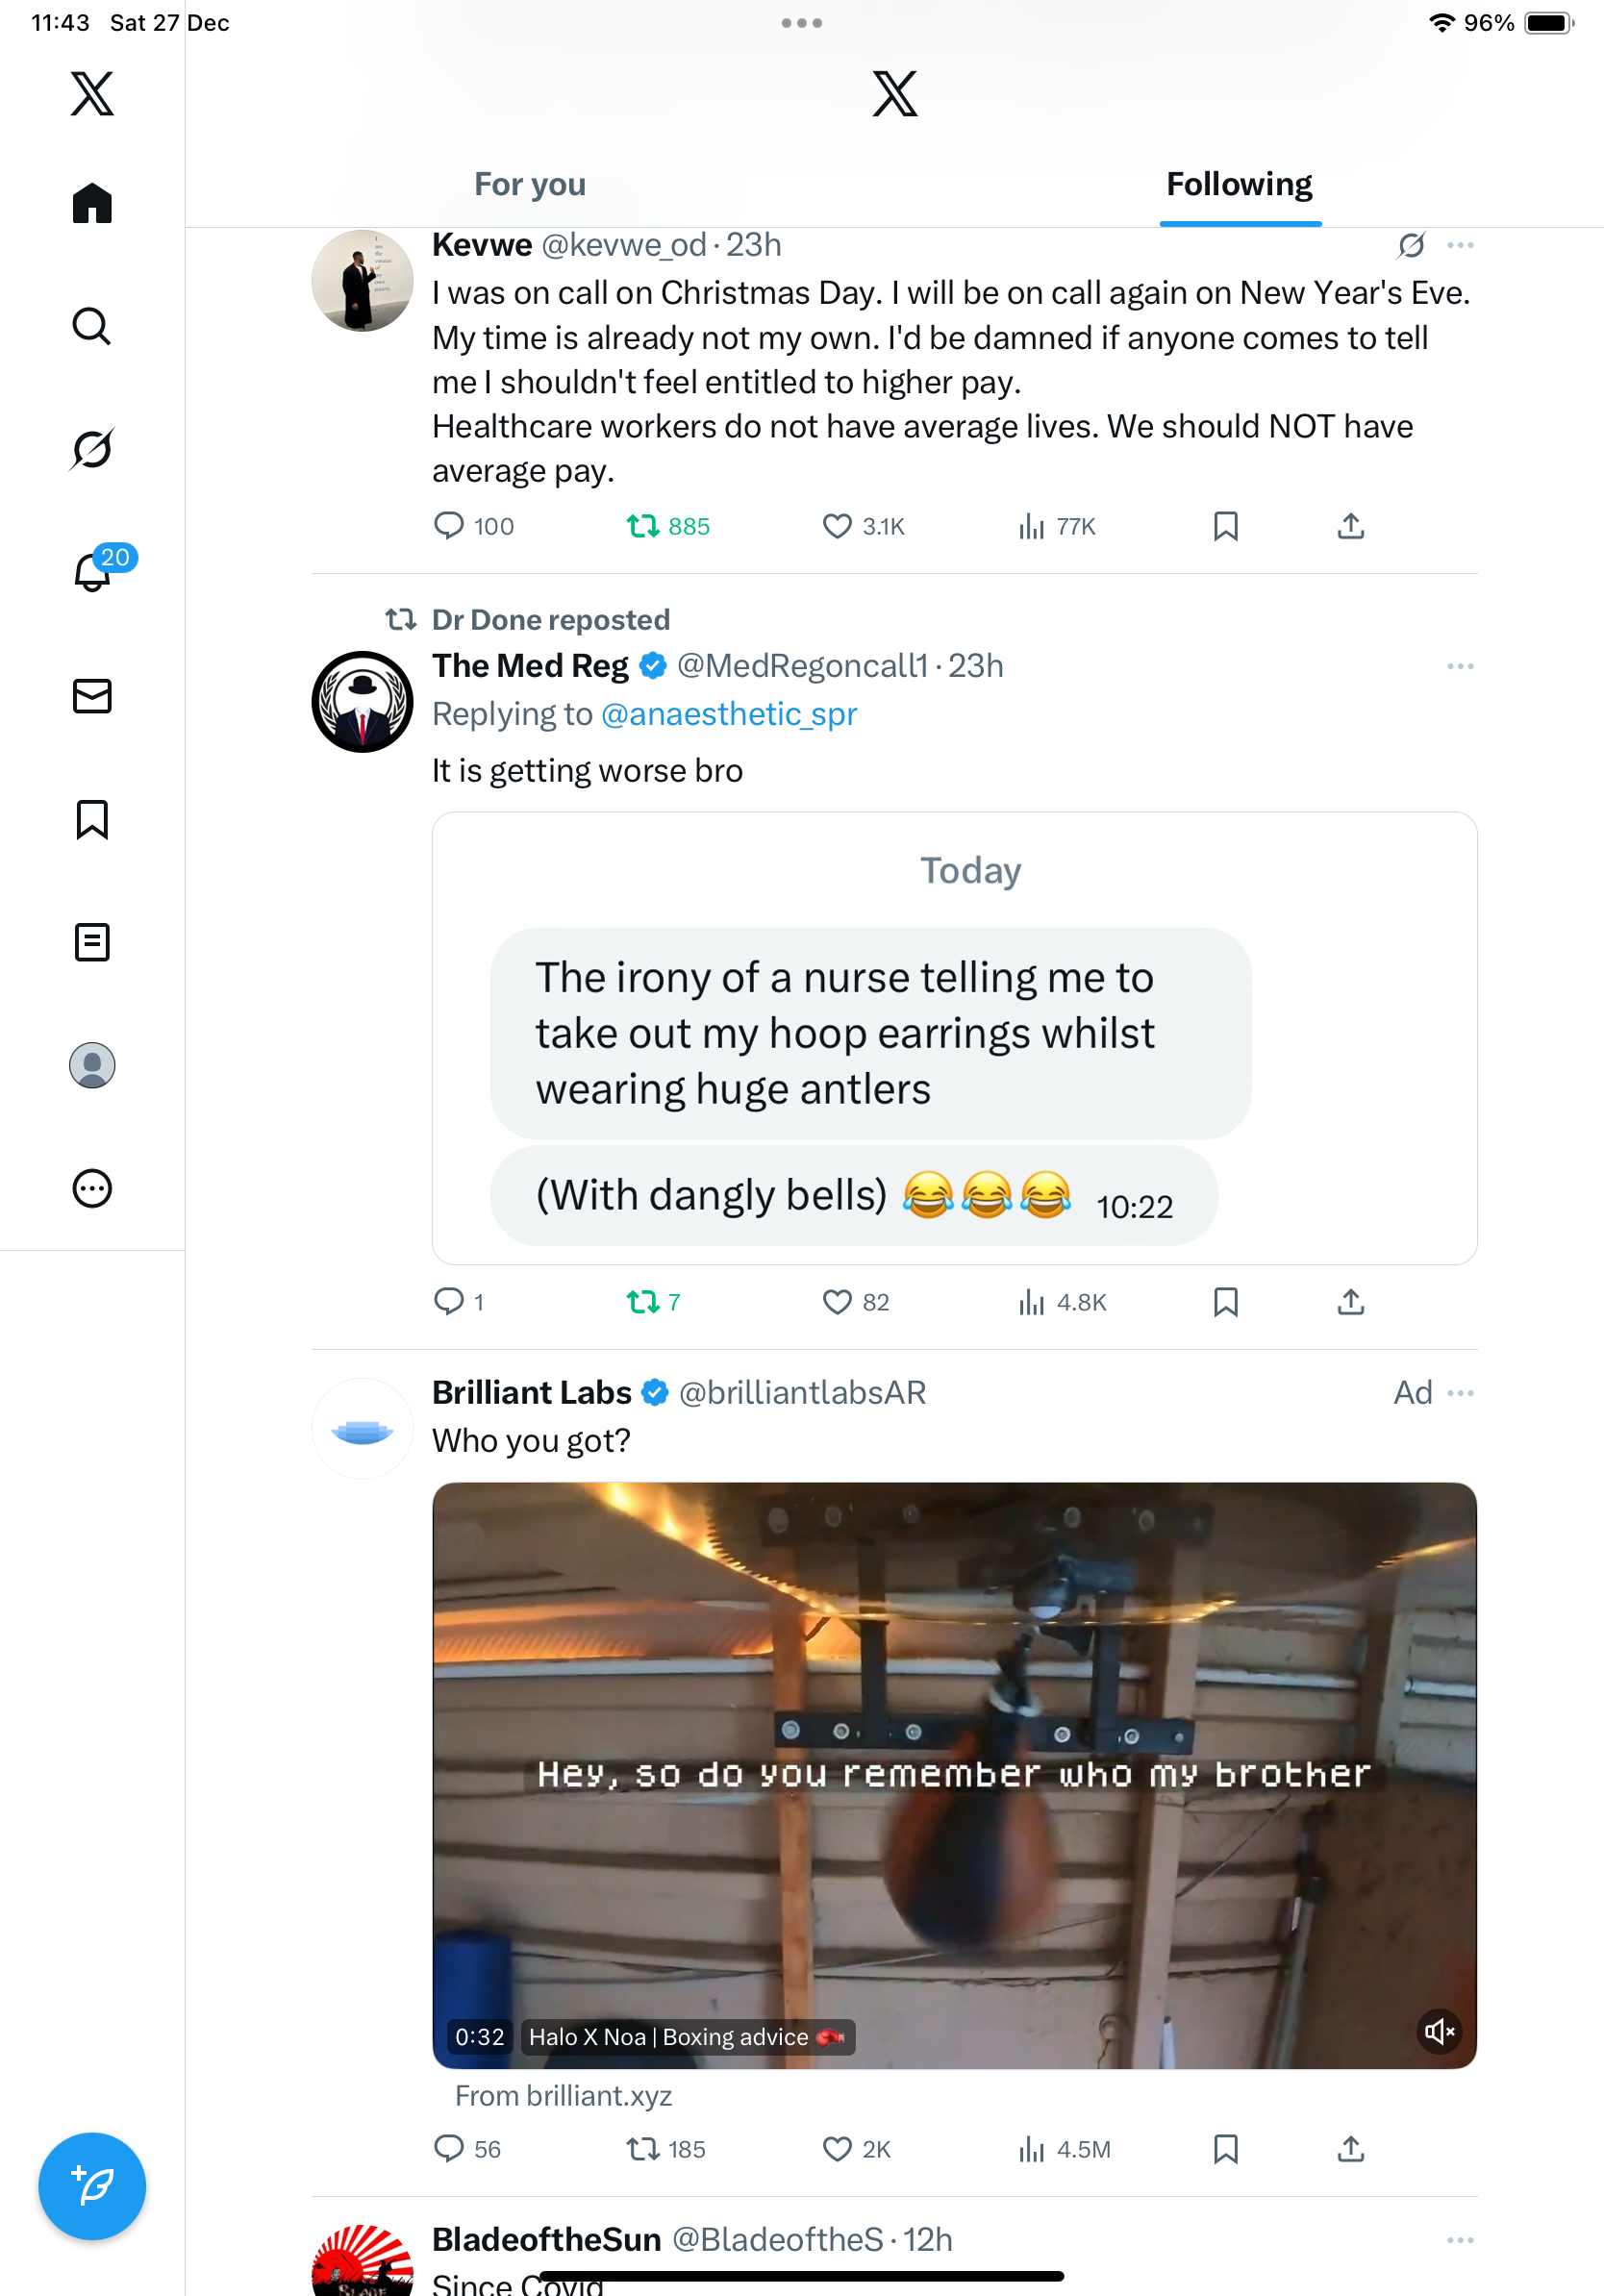Like The Med Reg's reply
Screen dimensions: 1604x2296
pos(837,1301)
